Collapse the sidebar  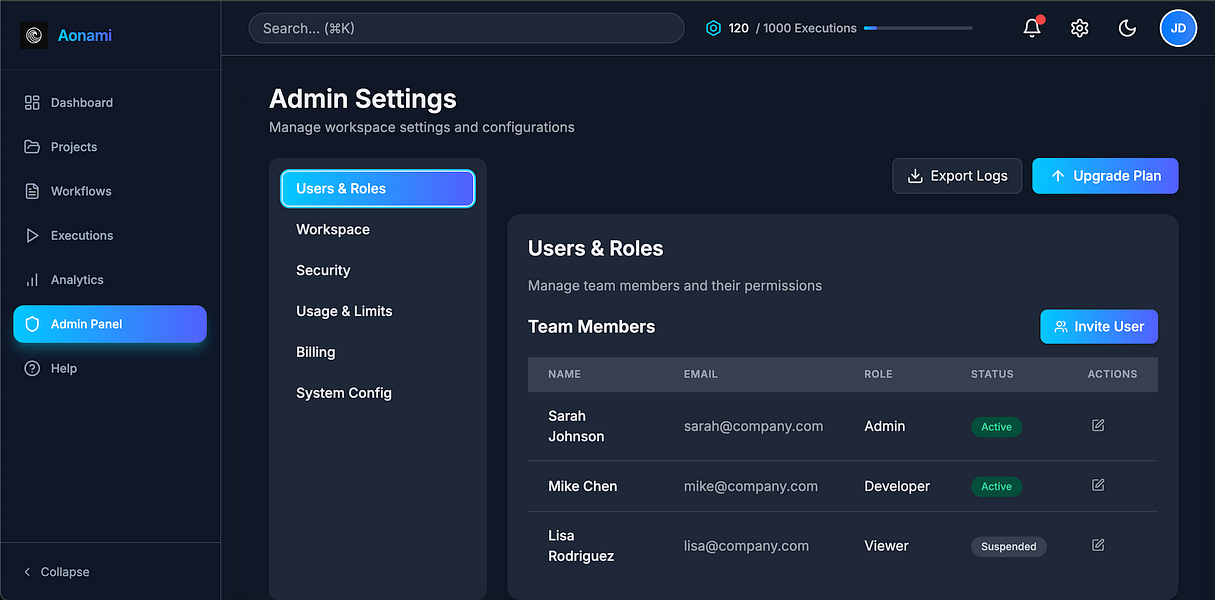pos(57,572)
